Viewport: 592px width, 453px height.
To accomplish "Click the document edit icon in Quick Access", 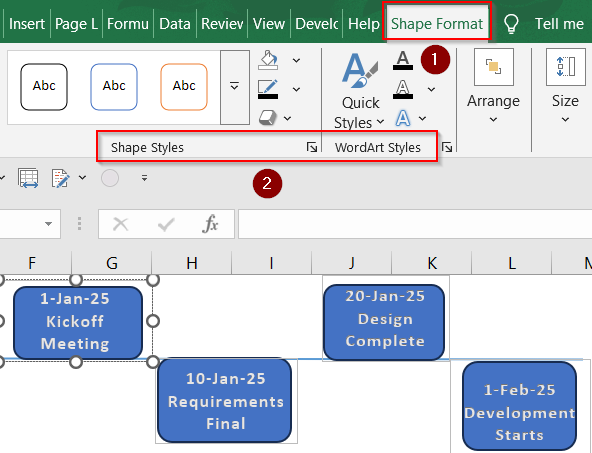I will 60,178.
